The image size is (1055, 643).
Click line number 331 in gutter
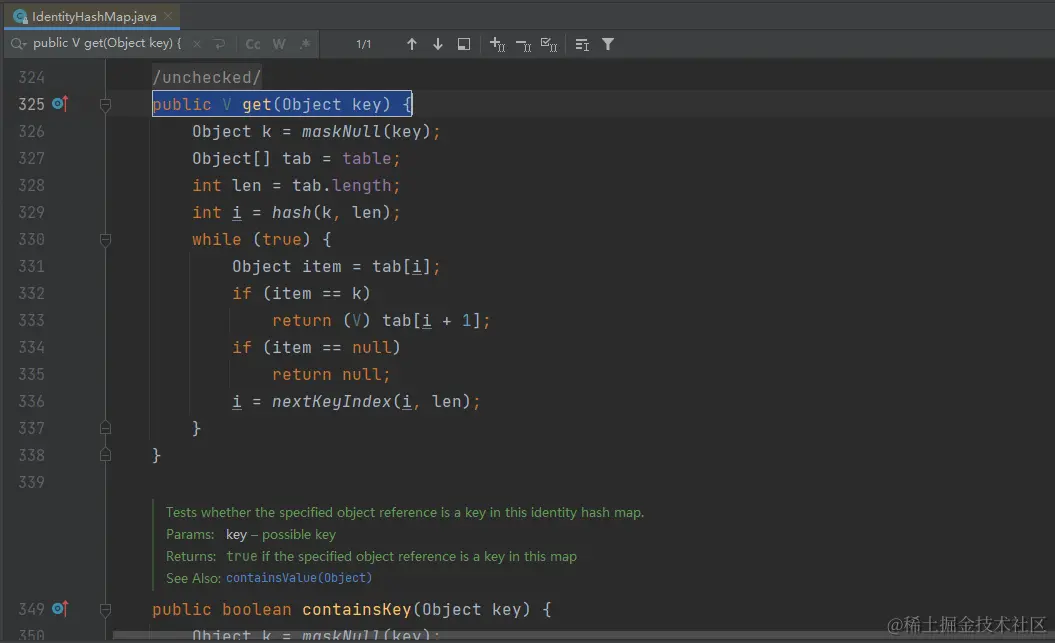[x=32, y=266]
